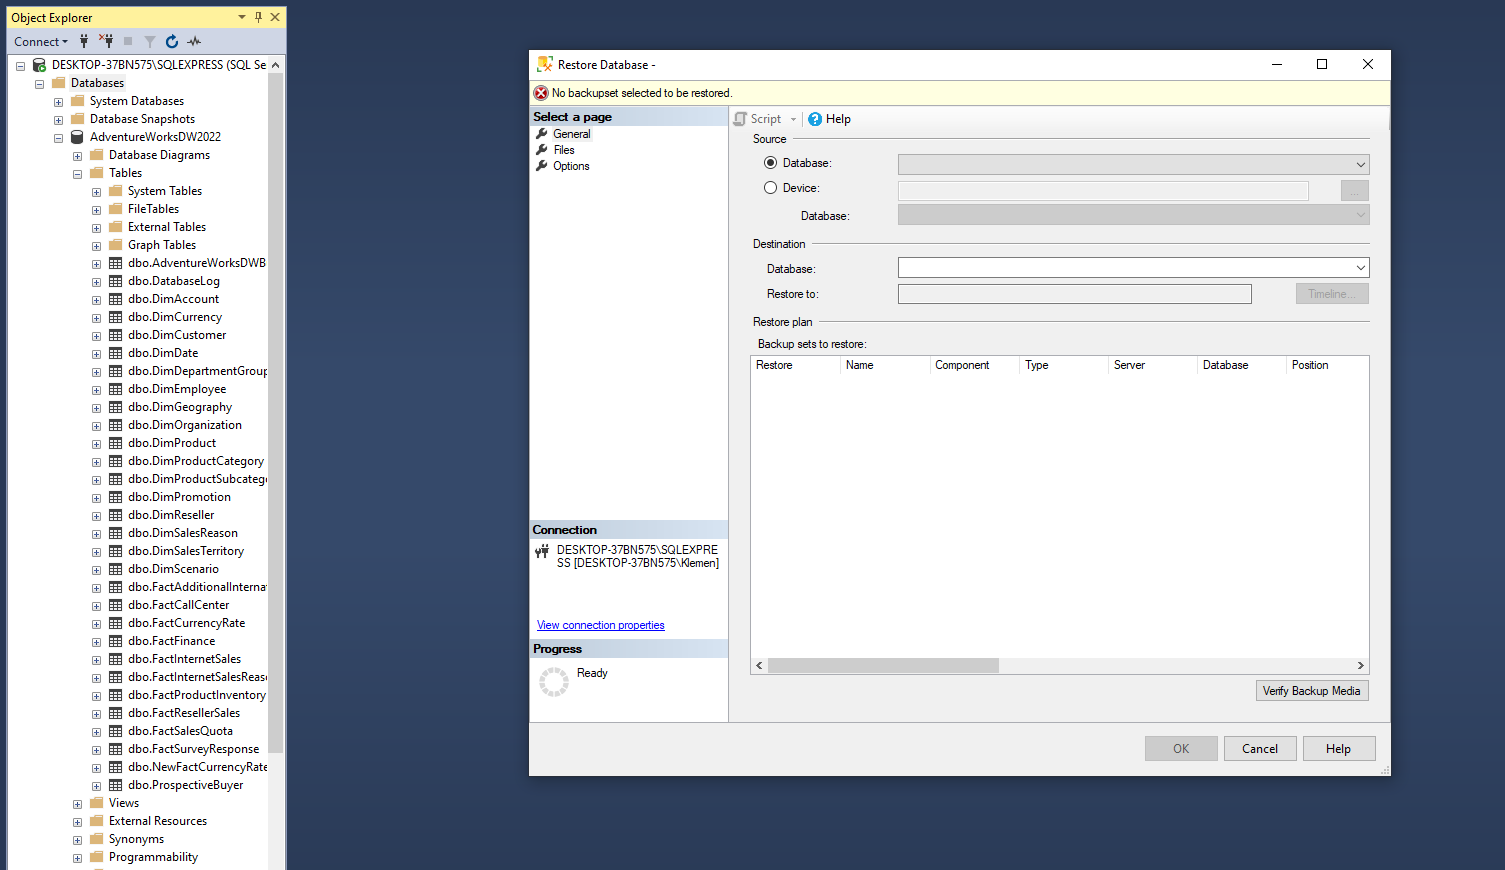Click the Disconnect plug icon with red X

[106, 41]
